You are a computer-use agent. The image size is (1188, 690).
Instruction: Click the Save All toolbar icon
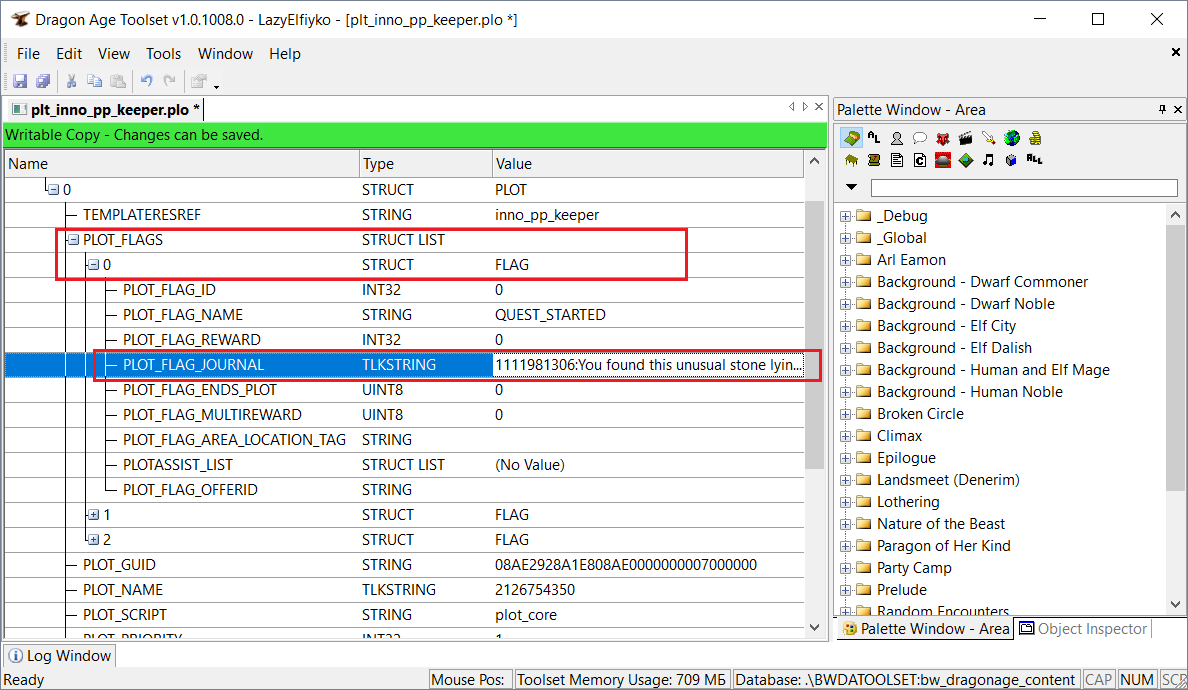(43, 81)
